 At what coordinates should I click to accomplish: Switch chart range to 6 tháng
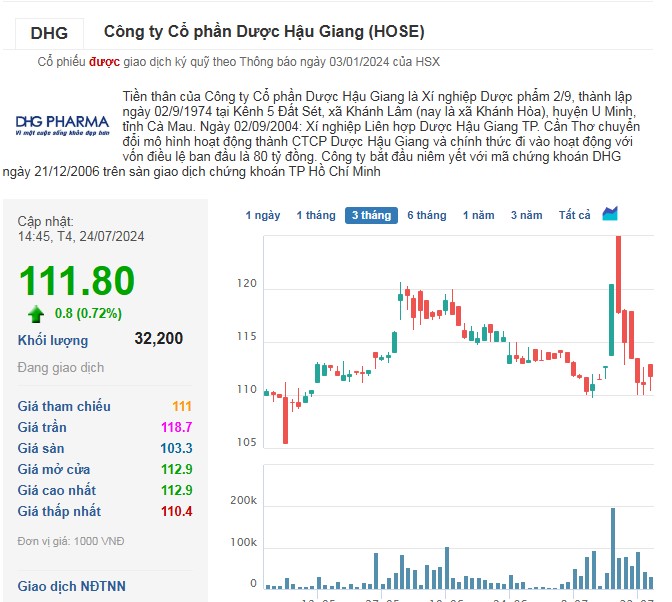point(426,215)
